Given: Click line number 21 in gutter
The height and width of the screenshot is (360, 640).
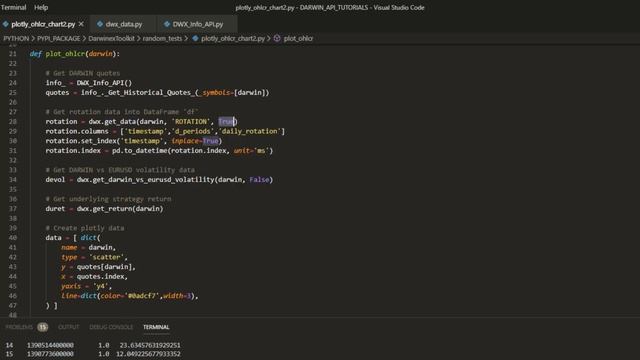Looking at the screenshot, I should coord(13,54).
